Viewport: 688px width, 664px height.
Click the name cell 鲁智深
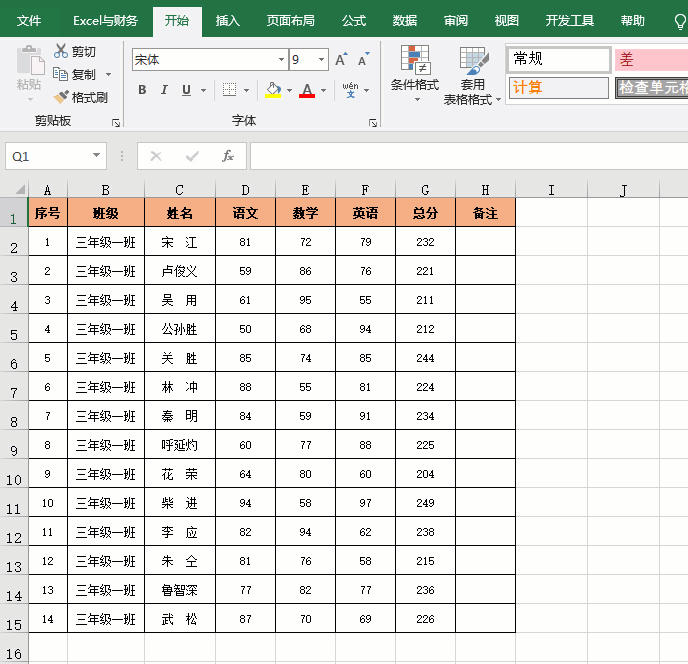[x=179, y=590]
